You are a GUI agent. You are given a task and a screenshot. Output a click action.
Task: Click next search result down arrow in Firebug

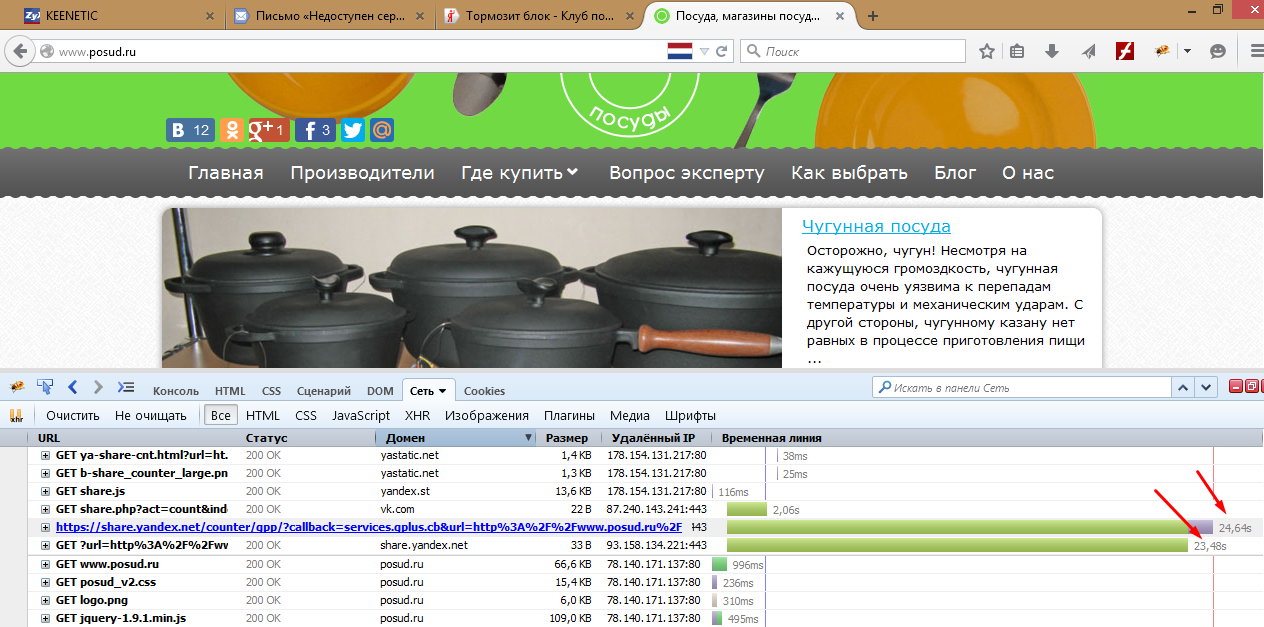pyautogui.click(x=1208, y=387)
